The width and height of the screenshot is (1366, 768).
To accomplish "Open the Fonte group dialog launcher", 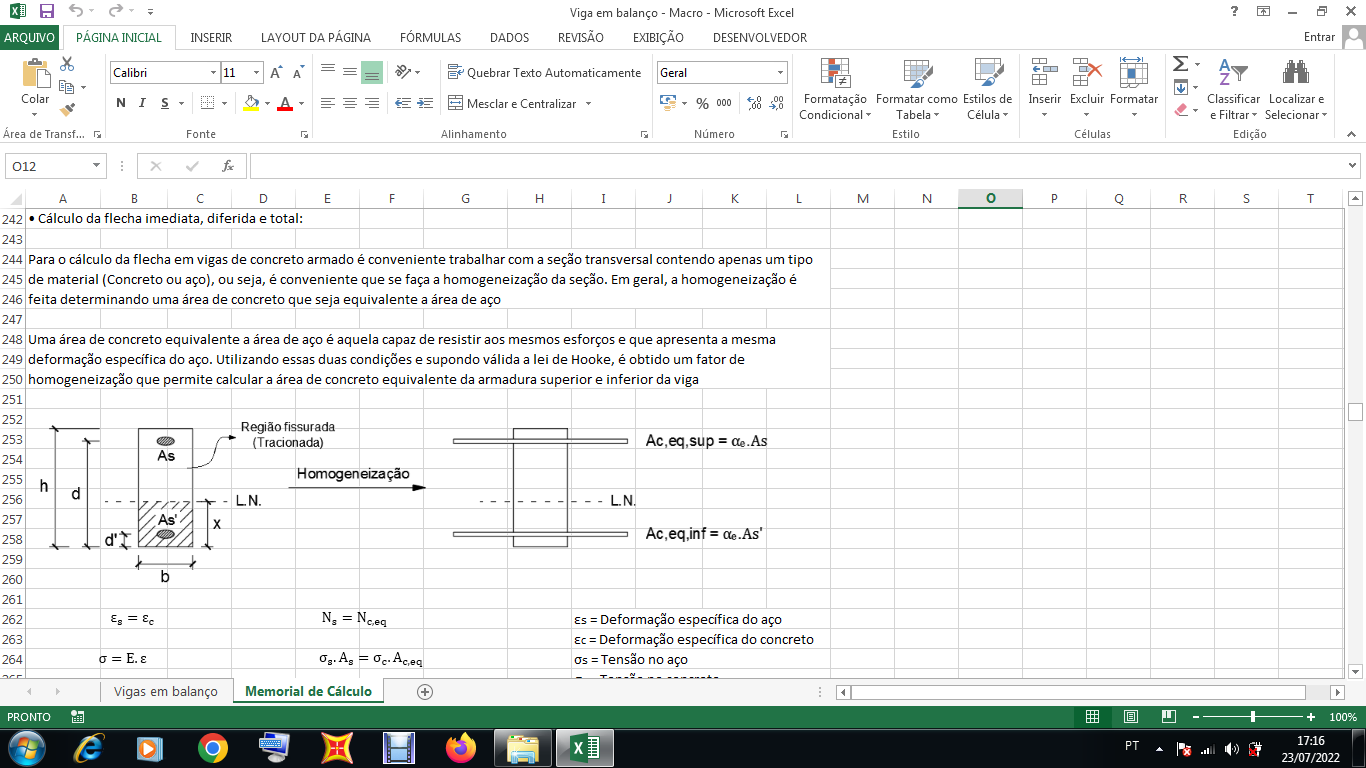I will (304, 134).
